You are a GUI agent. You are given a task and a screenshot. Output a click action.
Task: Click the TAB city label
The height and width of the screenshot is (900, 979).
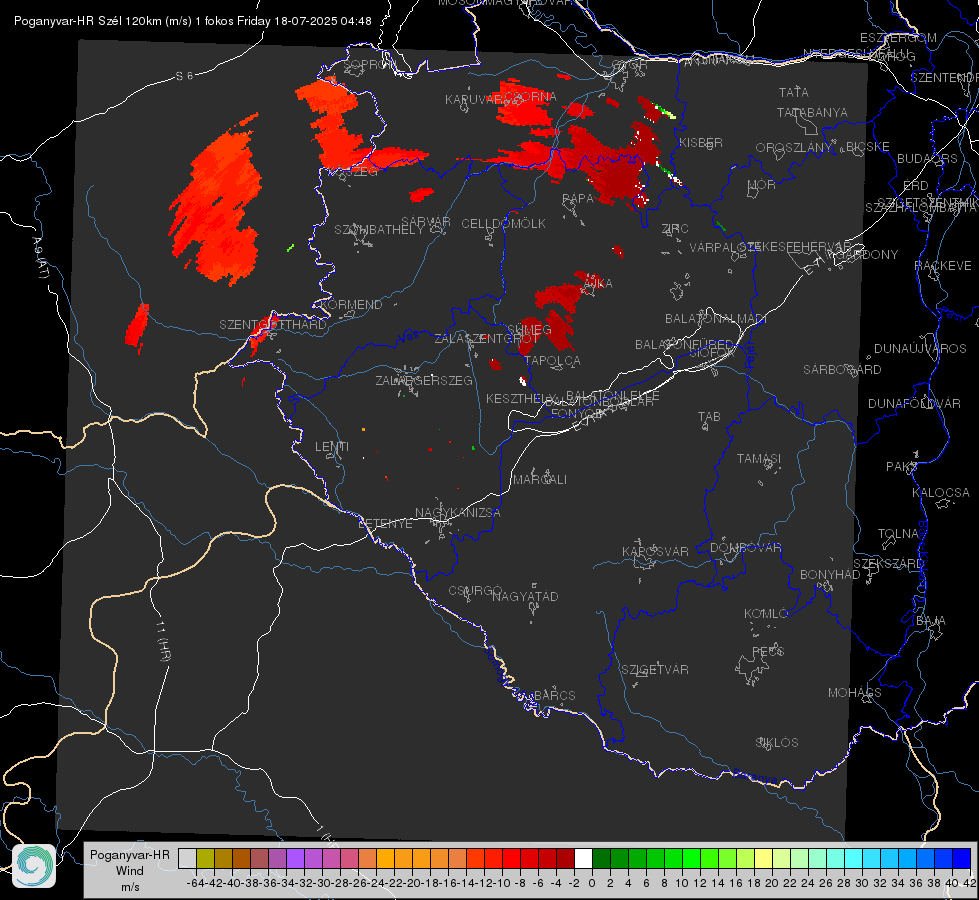709,416
